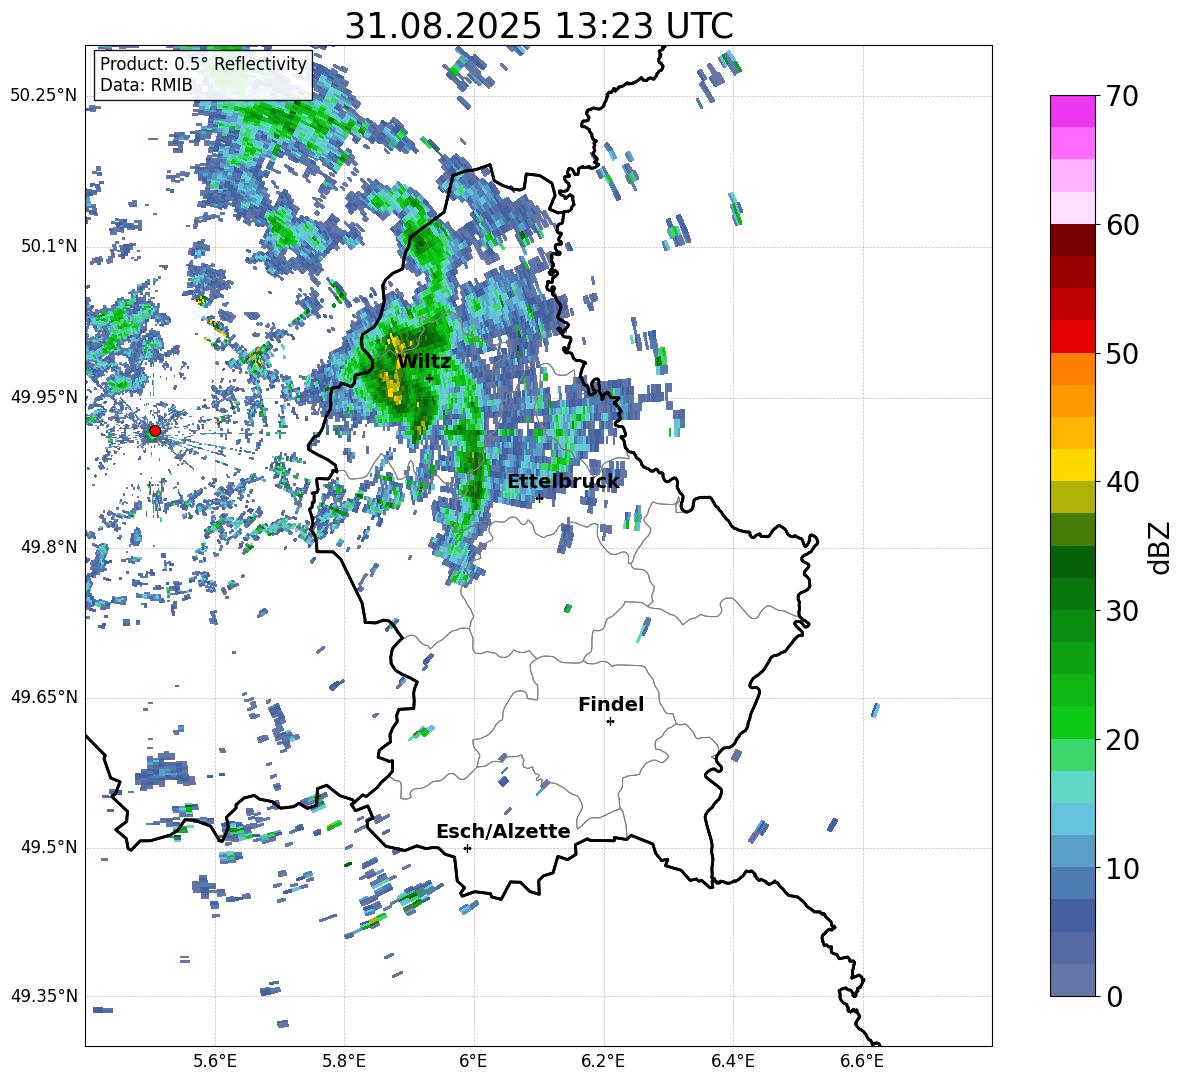This screenshot has width=1184, height=1081.
Task: Click the 60 tick on the colorbar
Action: [x=1121, y=225]
